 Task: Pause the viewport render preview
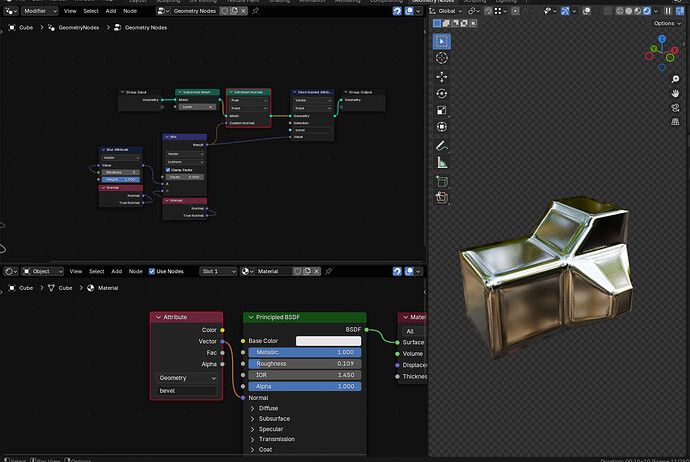click(x=668, y=11)
